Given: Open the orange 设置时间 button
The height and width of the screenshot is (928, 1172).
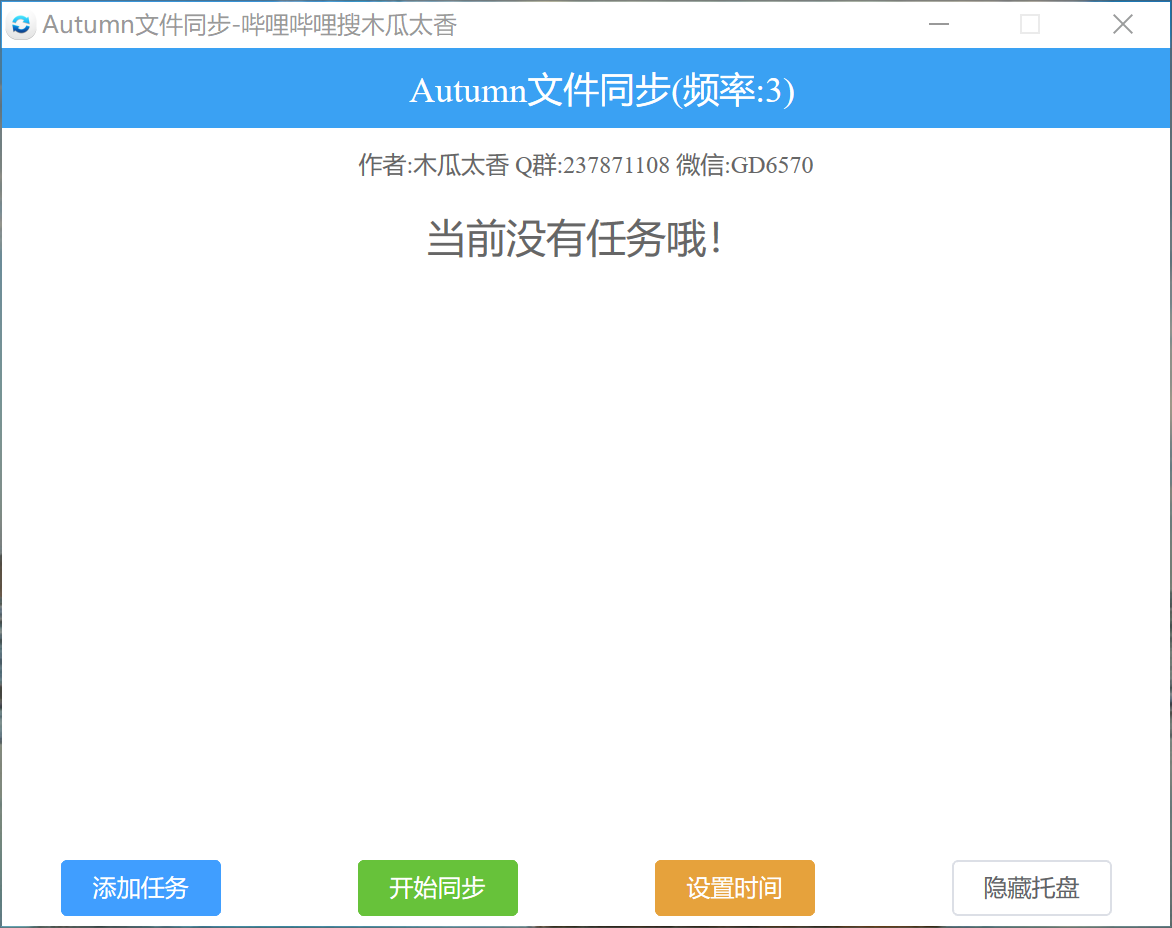Looking at the screenshot, I should (x=734, y=888).
